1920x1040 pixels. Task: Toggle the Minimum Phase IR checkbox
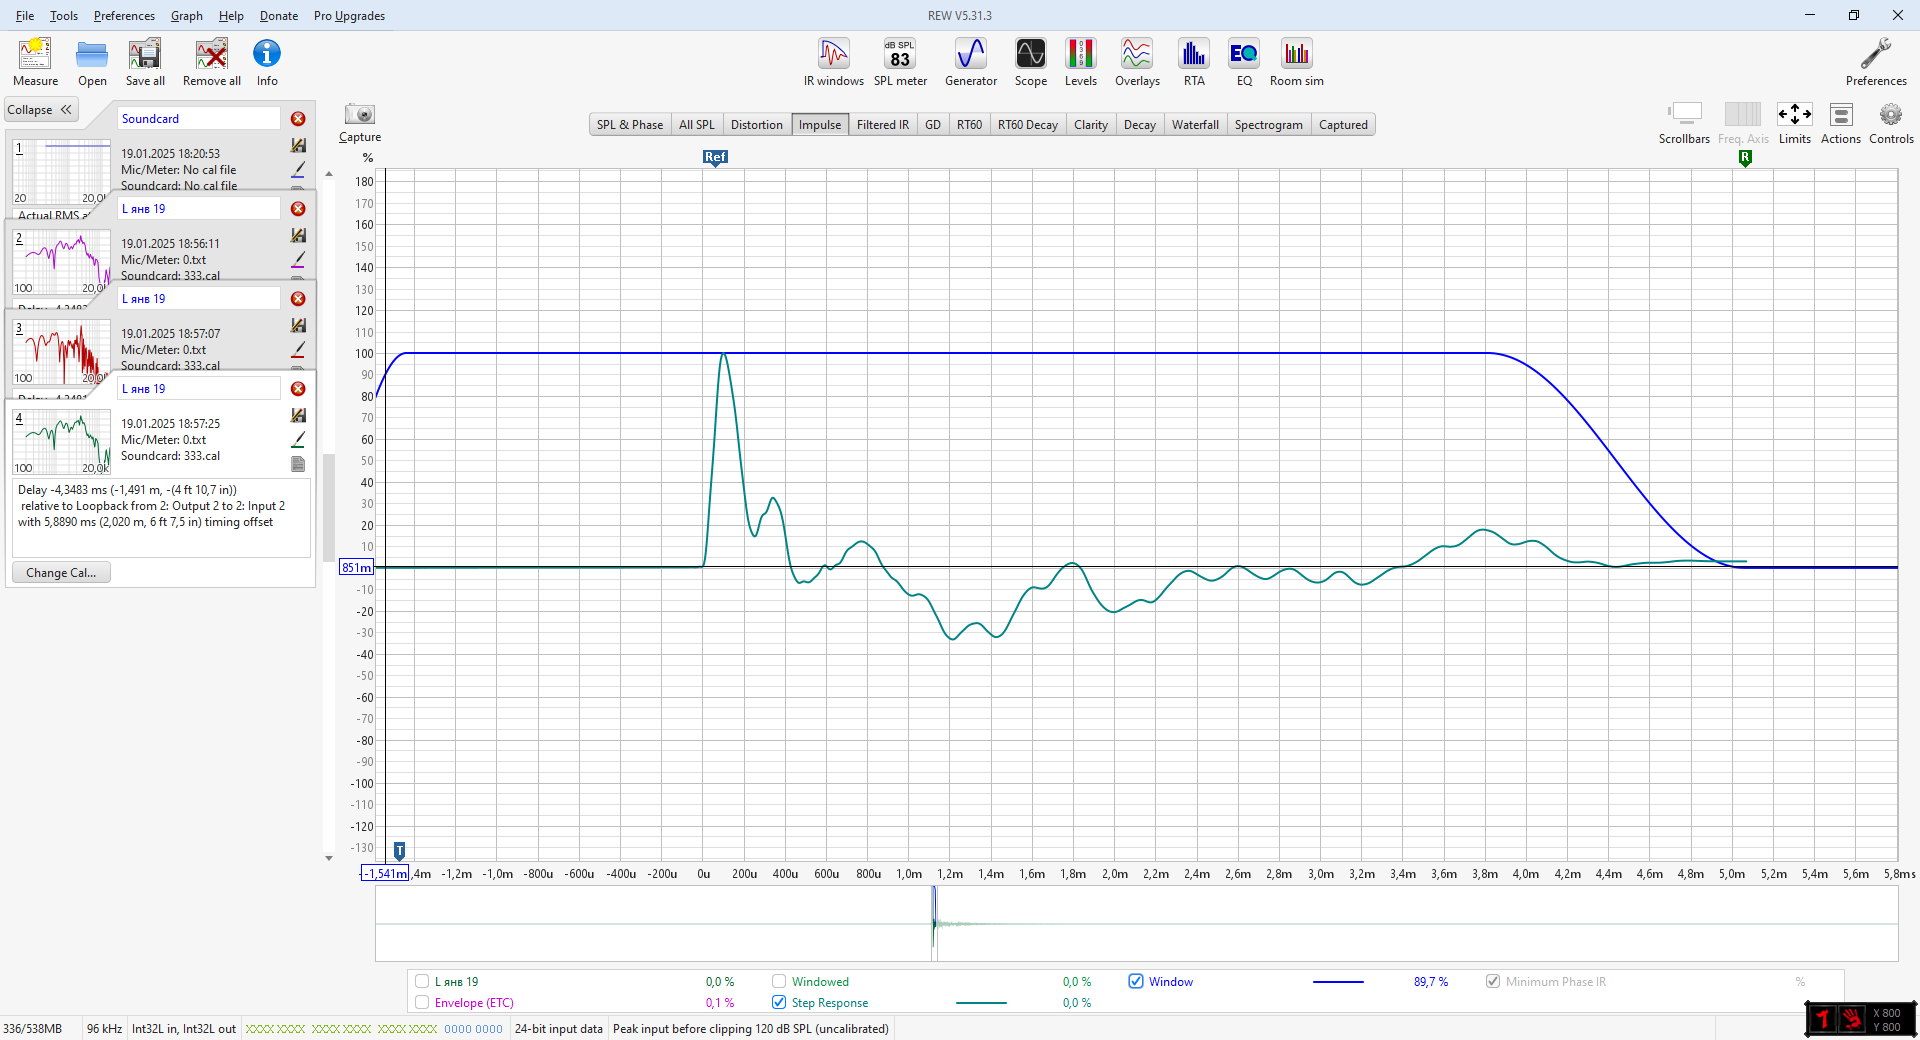[1493, 982]
